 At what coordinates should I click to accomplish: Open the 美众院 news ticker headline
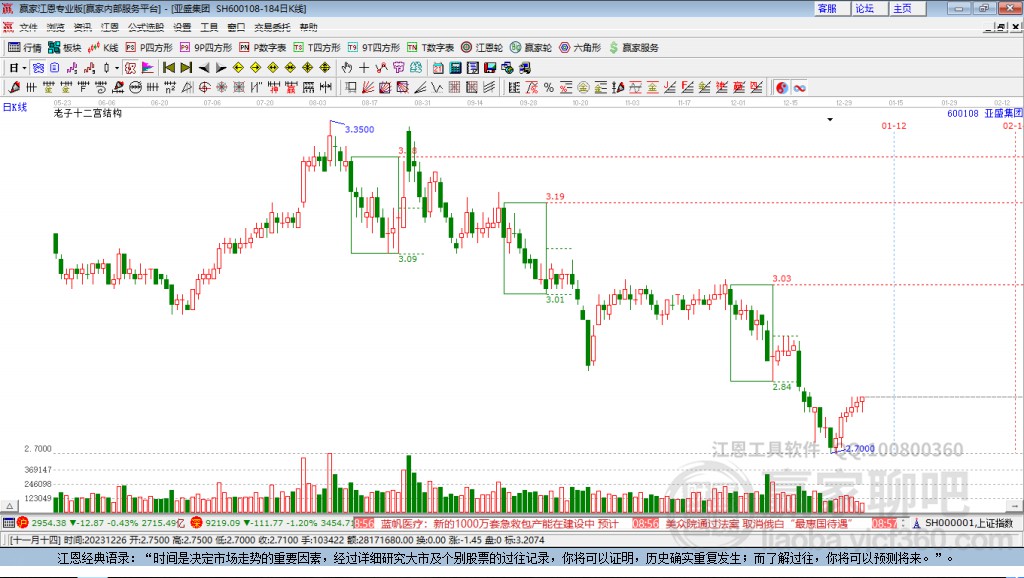click(x=759, y=524)
